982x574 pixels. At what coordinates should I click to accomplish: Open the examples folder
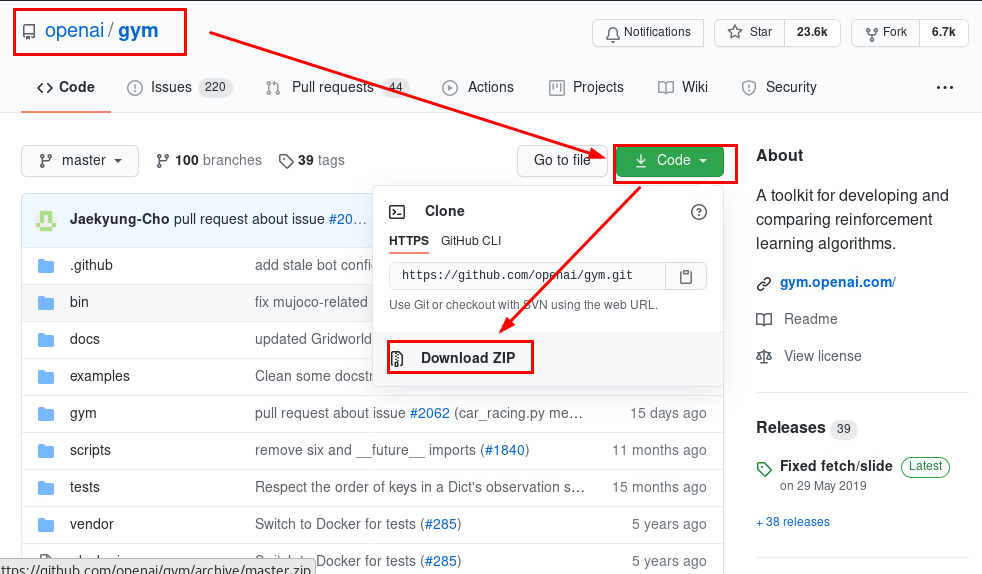100,376
